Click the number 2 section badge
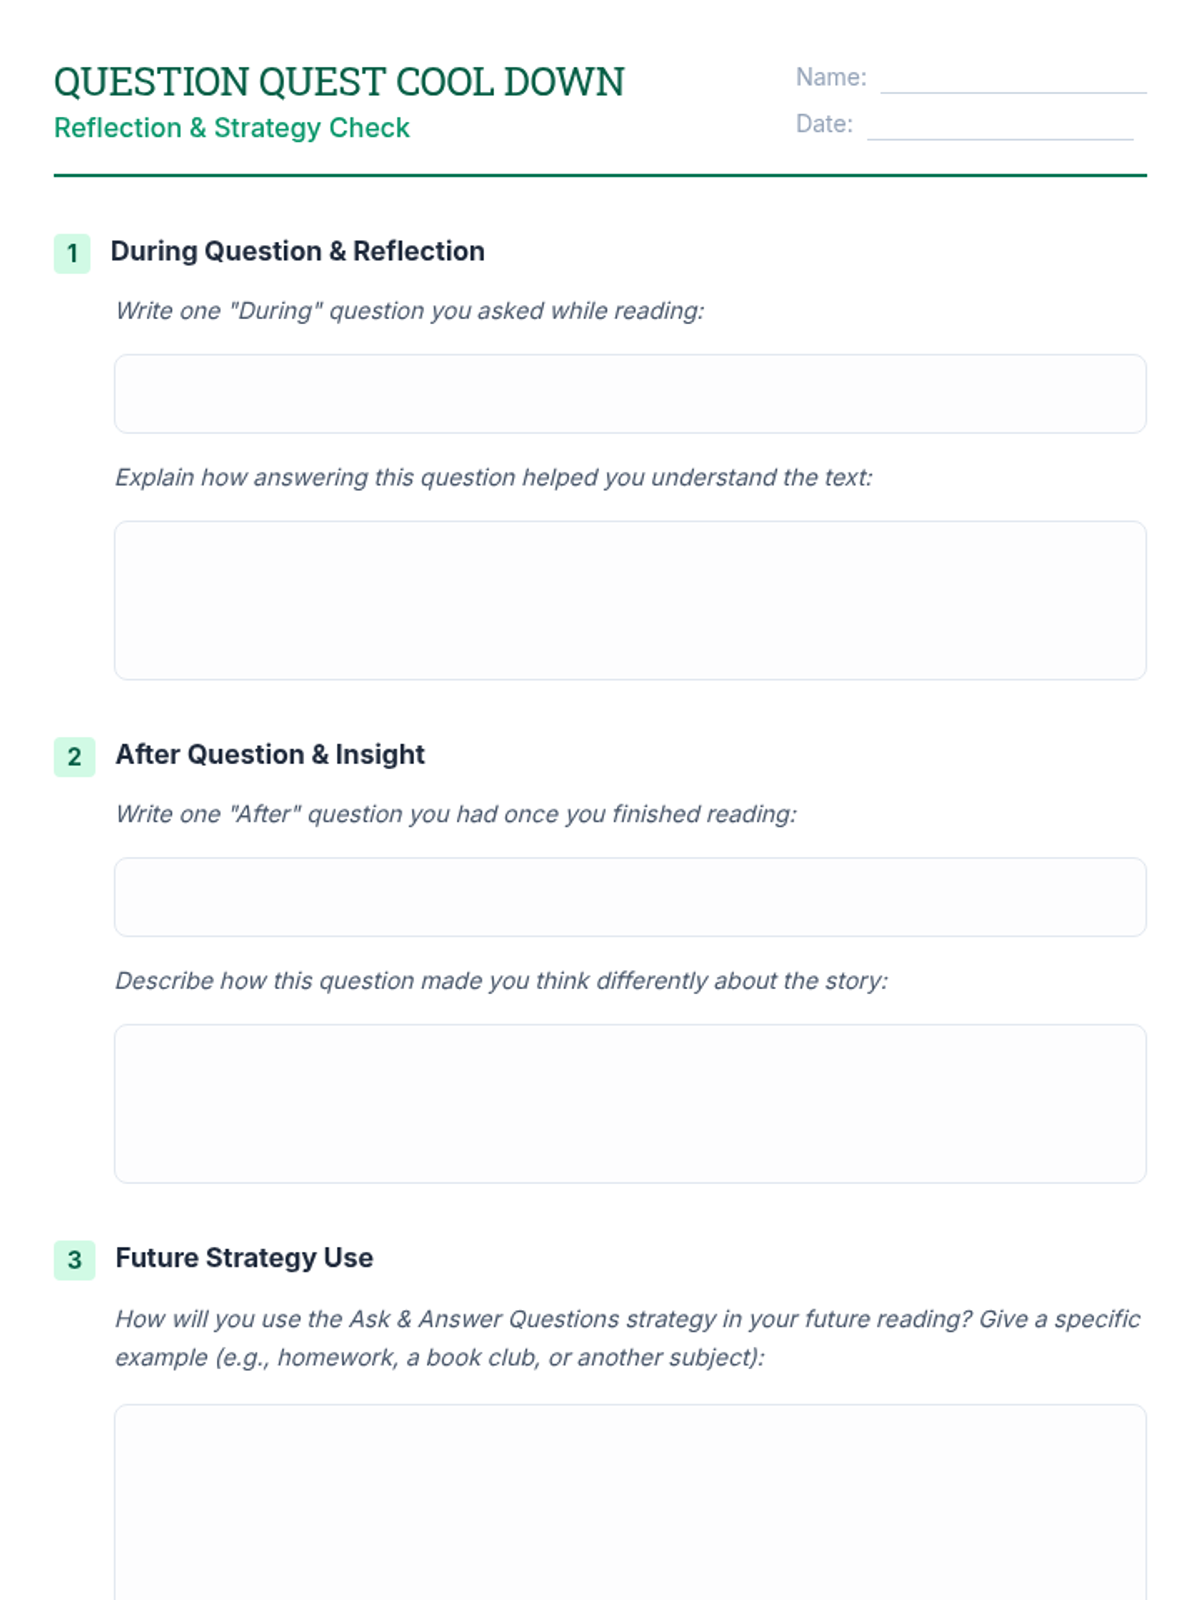1200x1600 pixels. point(74,756)
